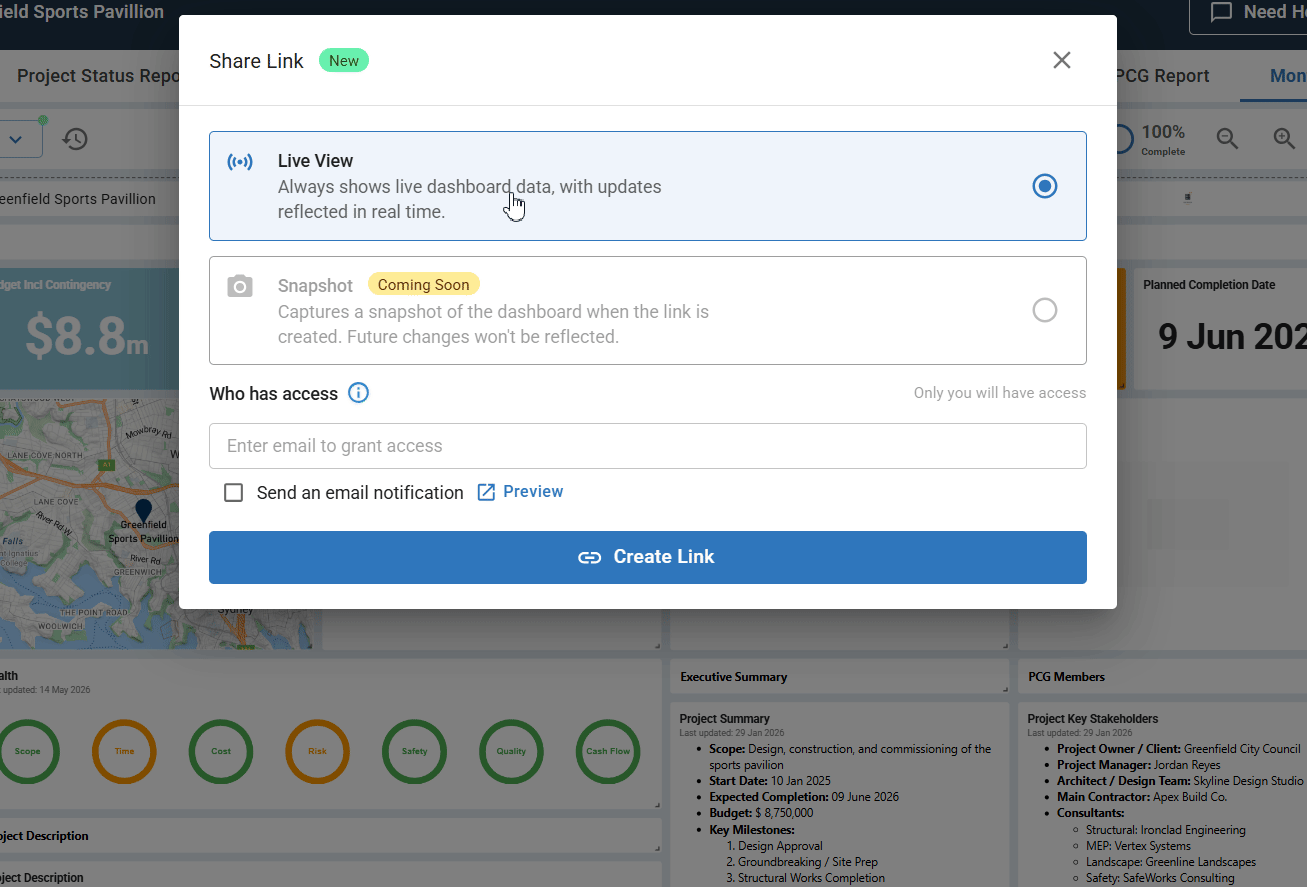The height and width of the screenshot is (887, 1307).
Task: Click the Preview external-link icon
Action: point(486,492)
